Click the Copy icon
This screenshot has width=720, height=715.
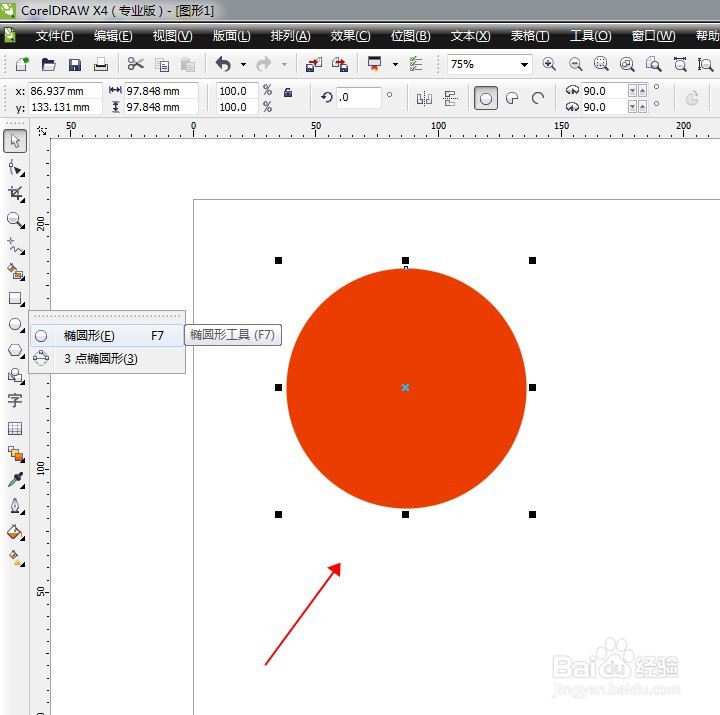[x=162, y=65]
